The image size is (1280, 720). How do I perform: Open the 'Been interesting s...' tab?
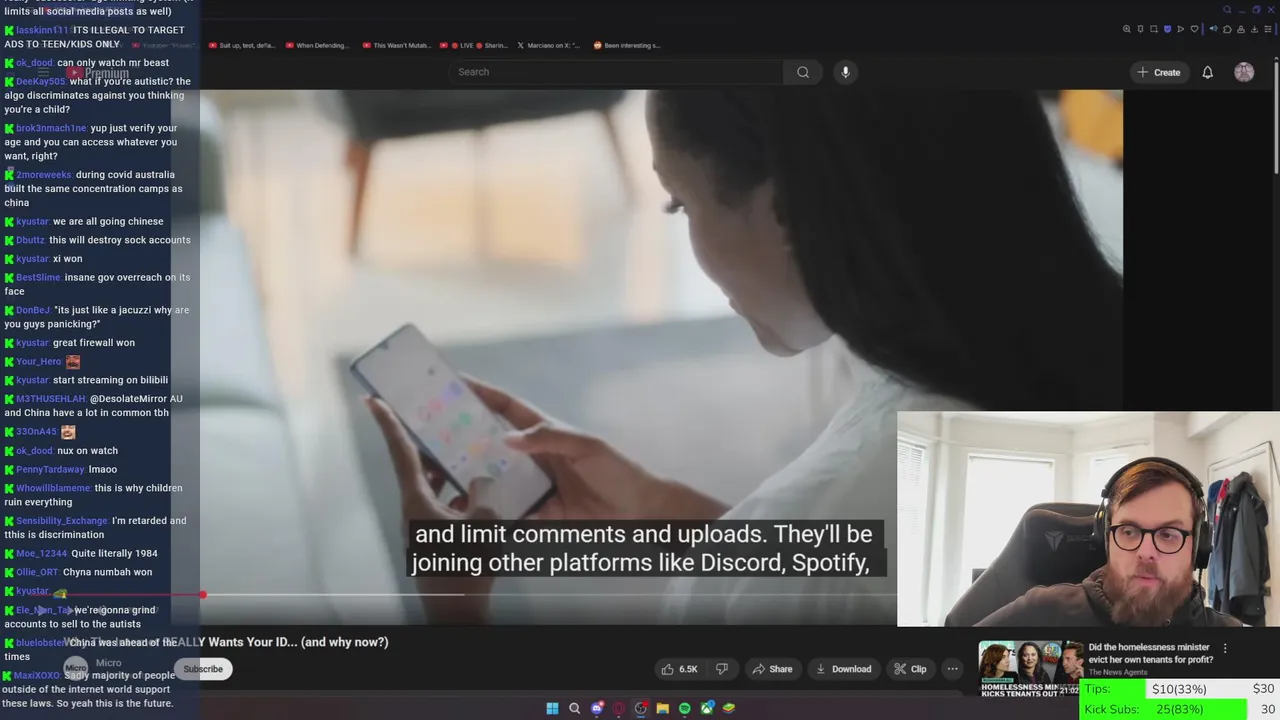[x=627, y=45]
